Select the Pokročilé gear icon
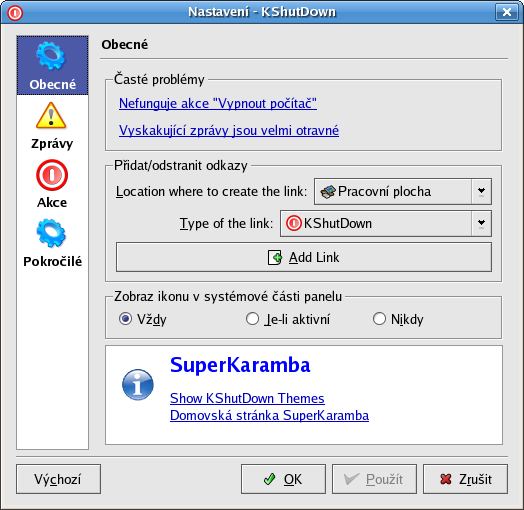 pyautogui.click(x=51, y=233)
